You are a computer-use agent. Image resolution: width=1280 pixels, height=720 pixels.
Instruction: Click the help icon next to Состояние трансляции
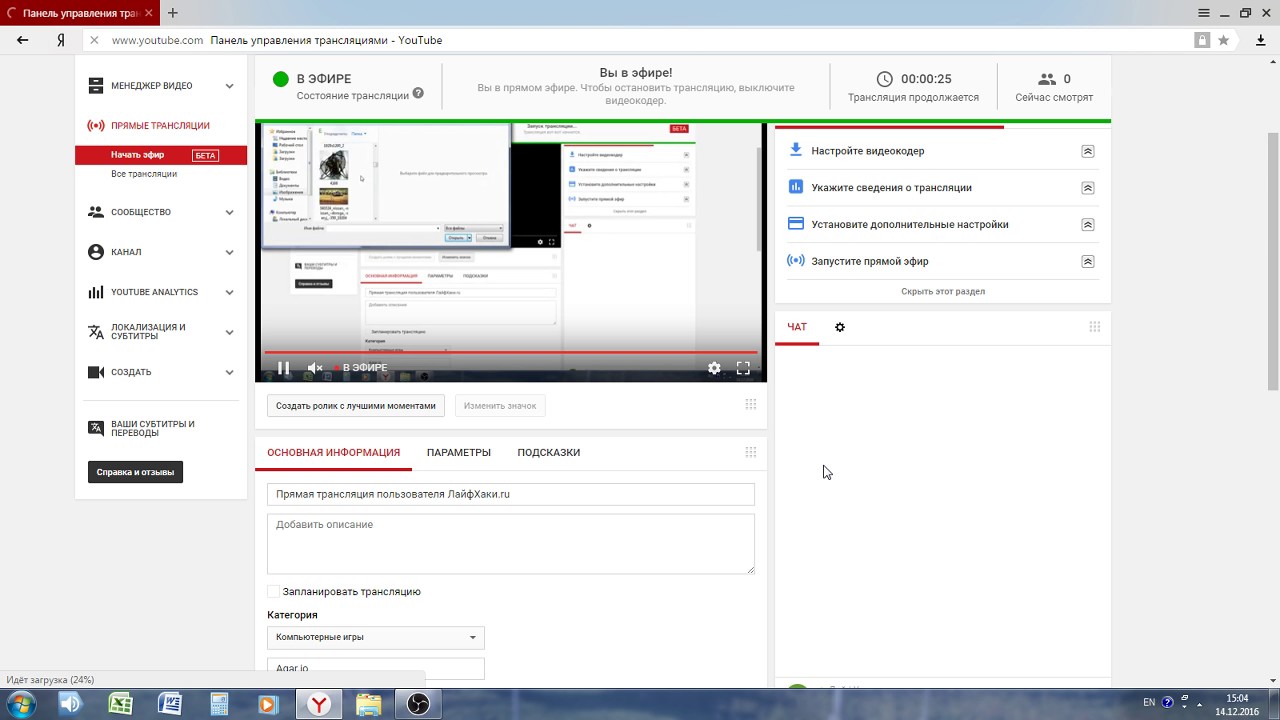click(418, 93)
